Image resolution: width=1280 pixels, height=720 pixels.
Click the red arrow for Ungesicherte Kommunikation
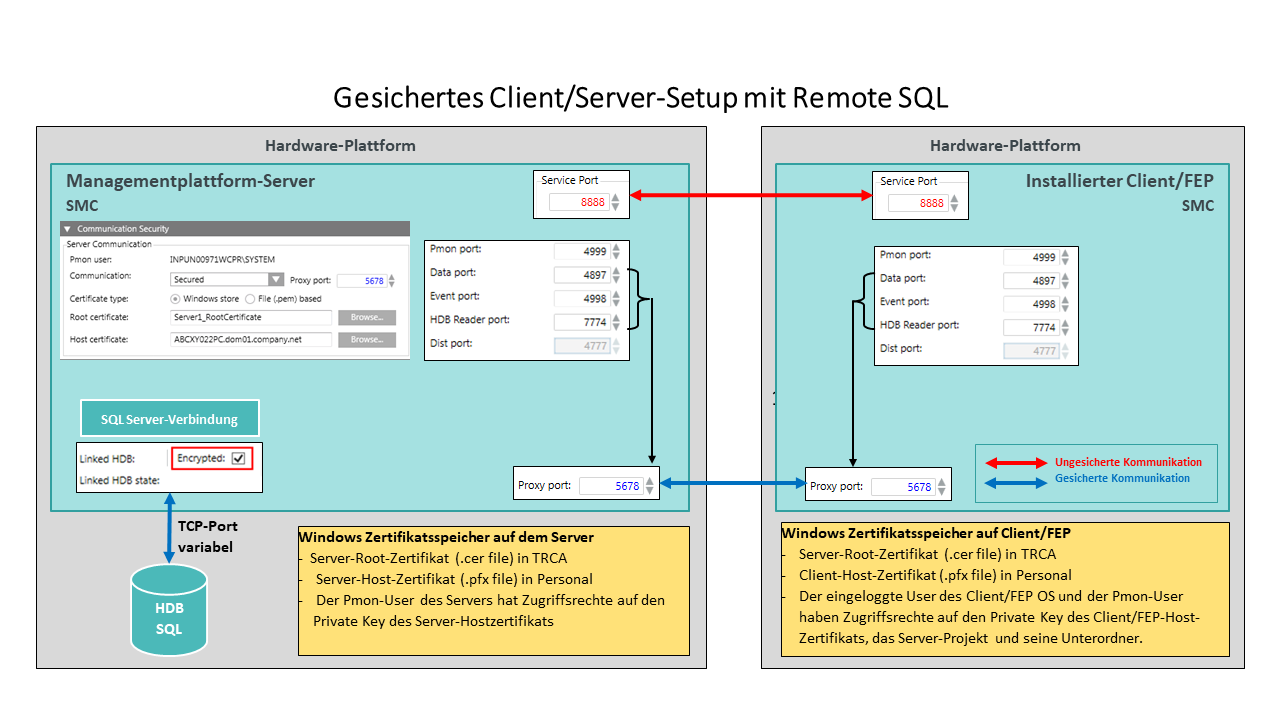(1016, 462)
